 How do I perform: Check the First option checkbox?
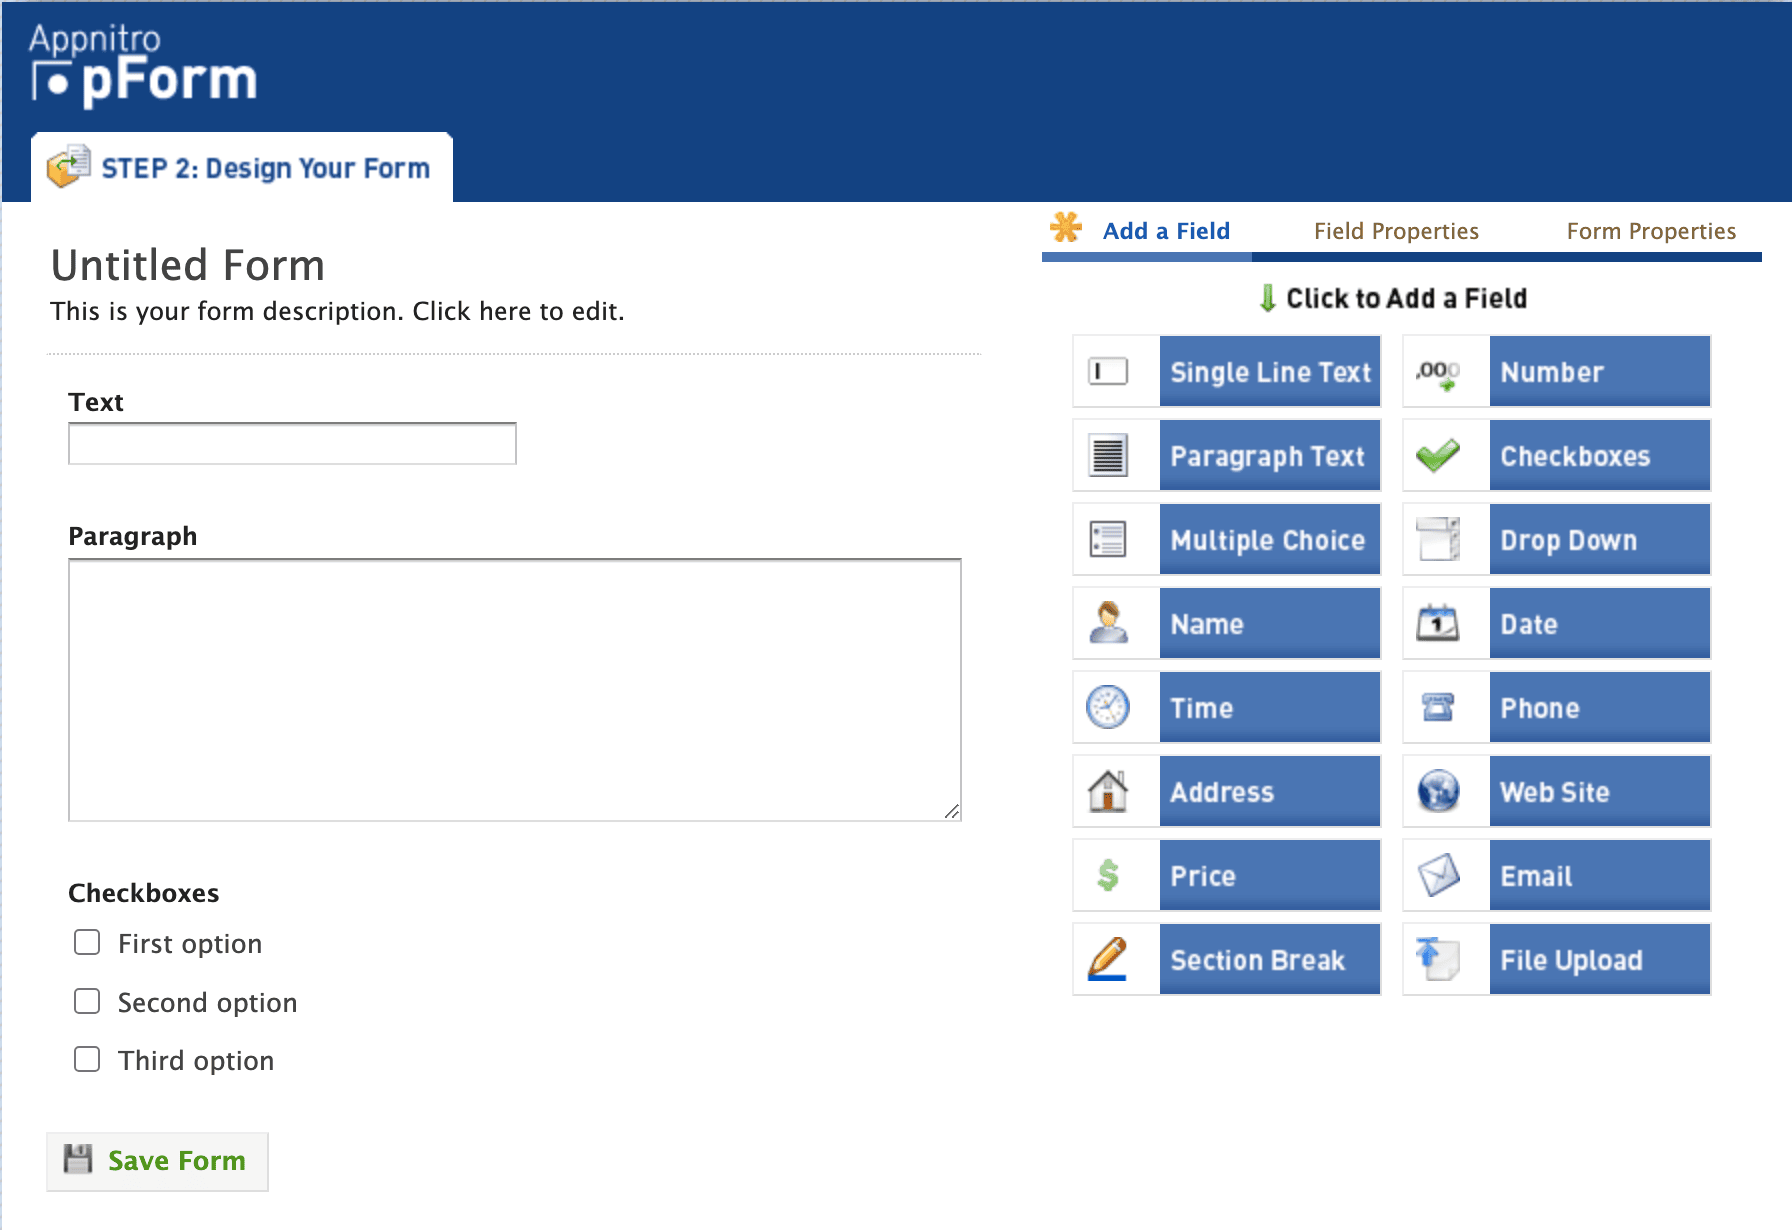tap(87, 943)
